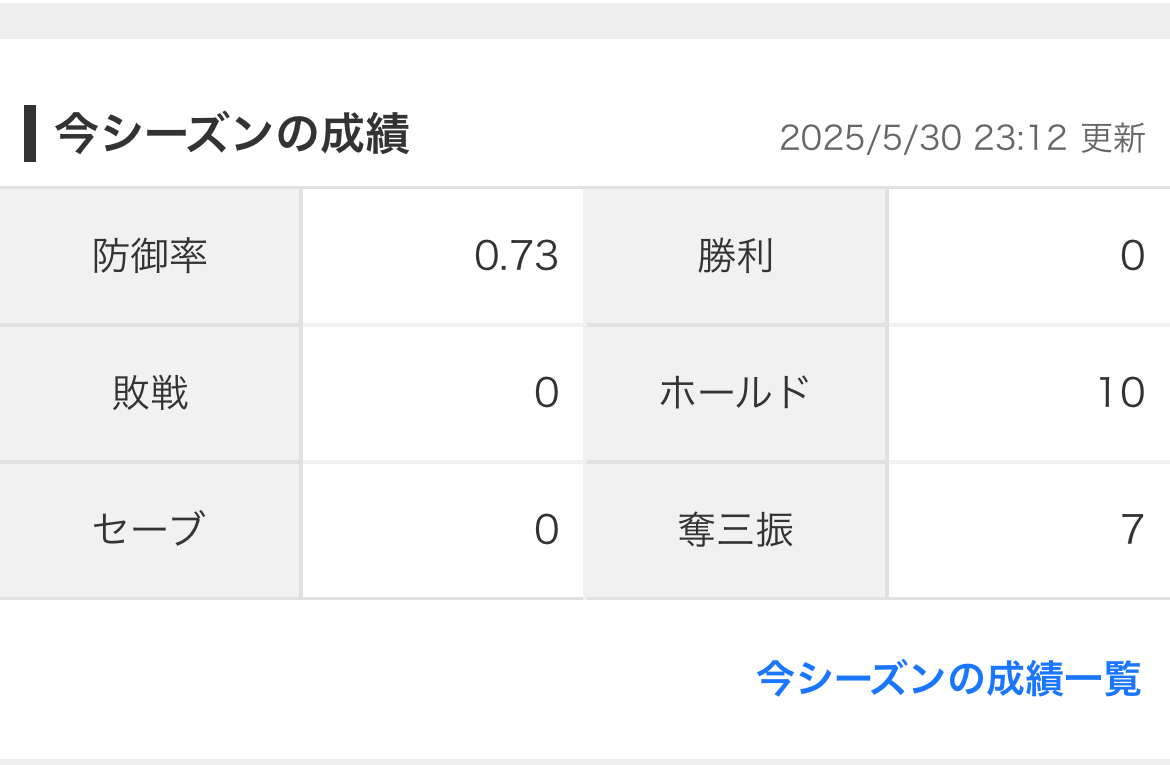Click the 更新 label after the timestamp
This screenshot has height=765, width=1170.
coord(1113,138)
